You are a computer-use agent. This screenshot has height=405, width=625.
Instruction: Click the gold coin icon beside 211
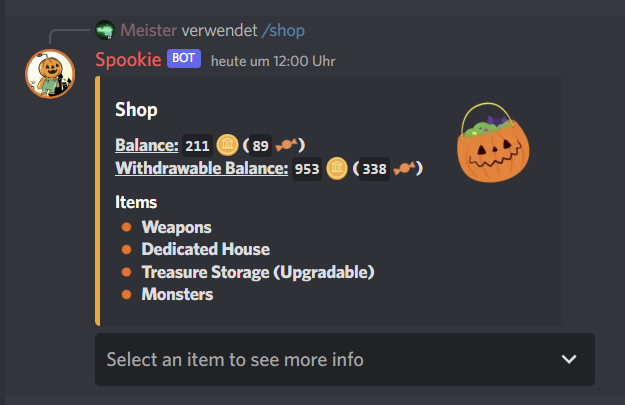pos(227,145)
